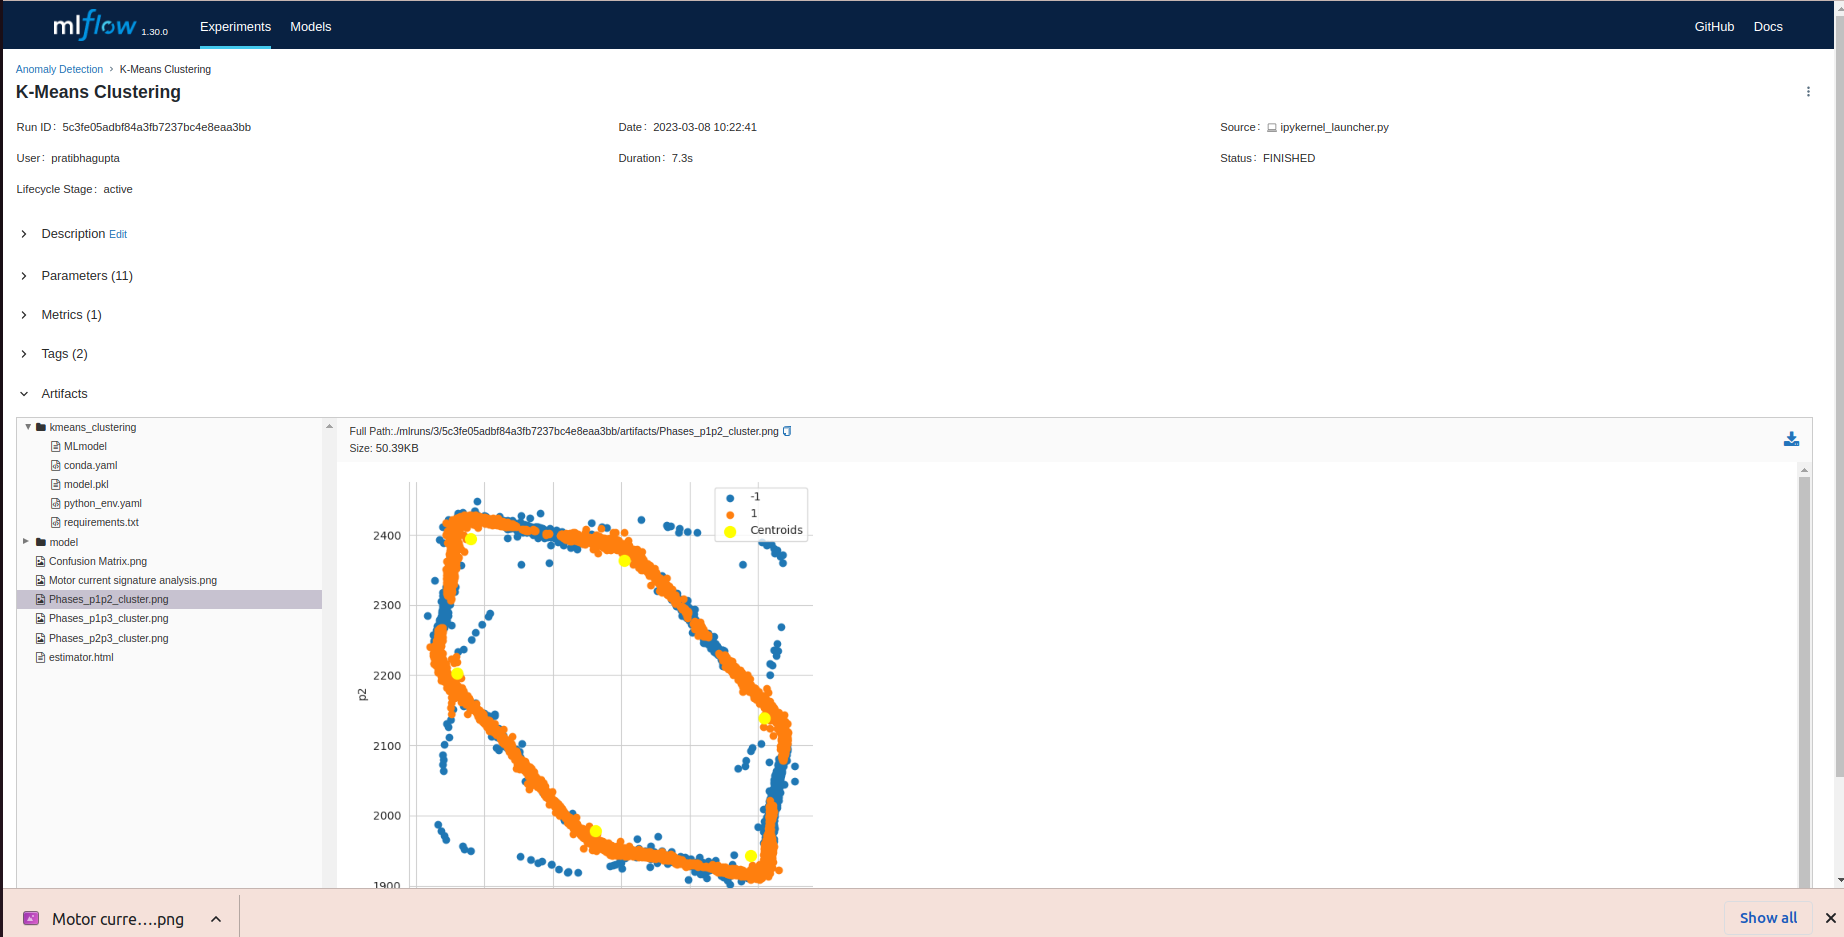Close the browser download bar
The image size is (1844, 937).
[1830, 918]
